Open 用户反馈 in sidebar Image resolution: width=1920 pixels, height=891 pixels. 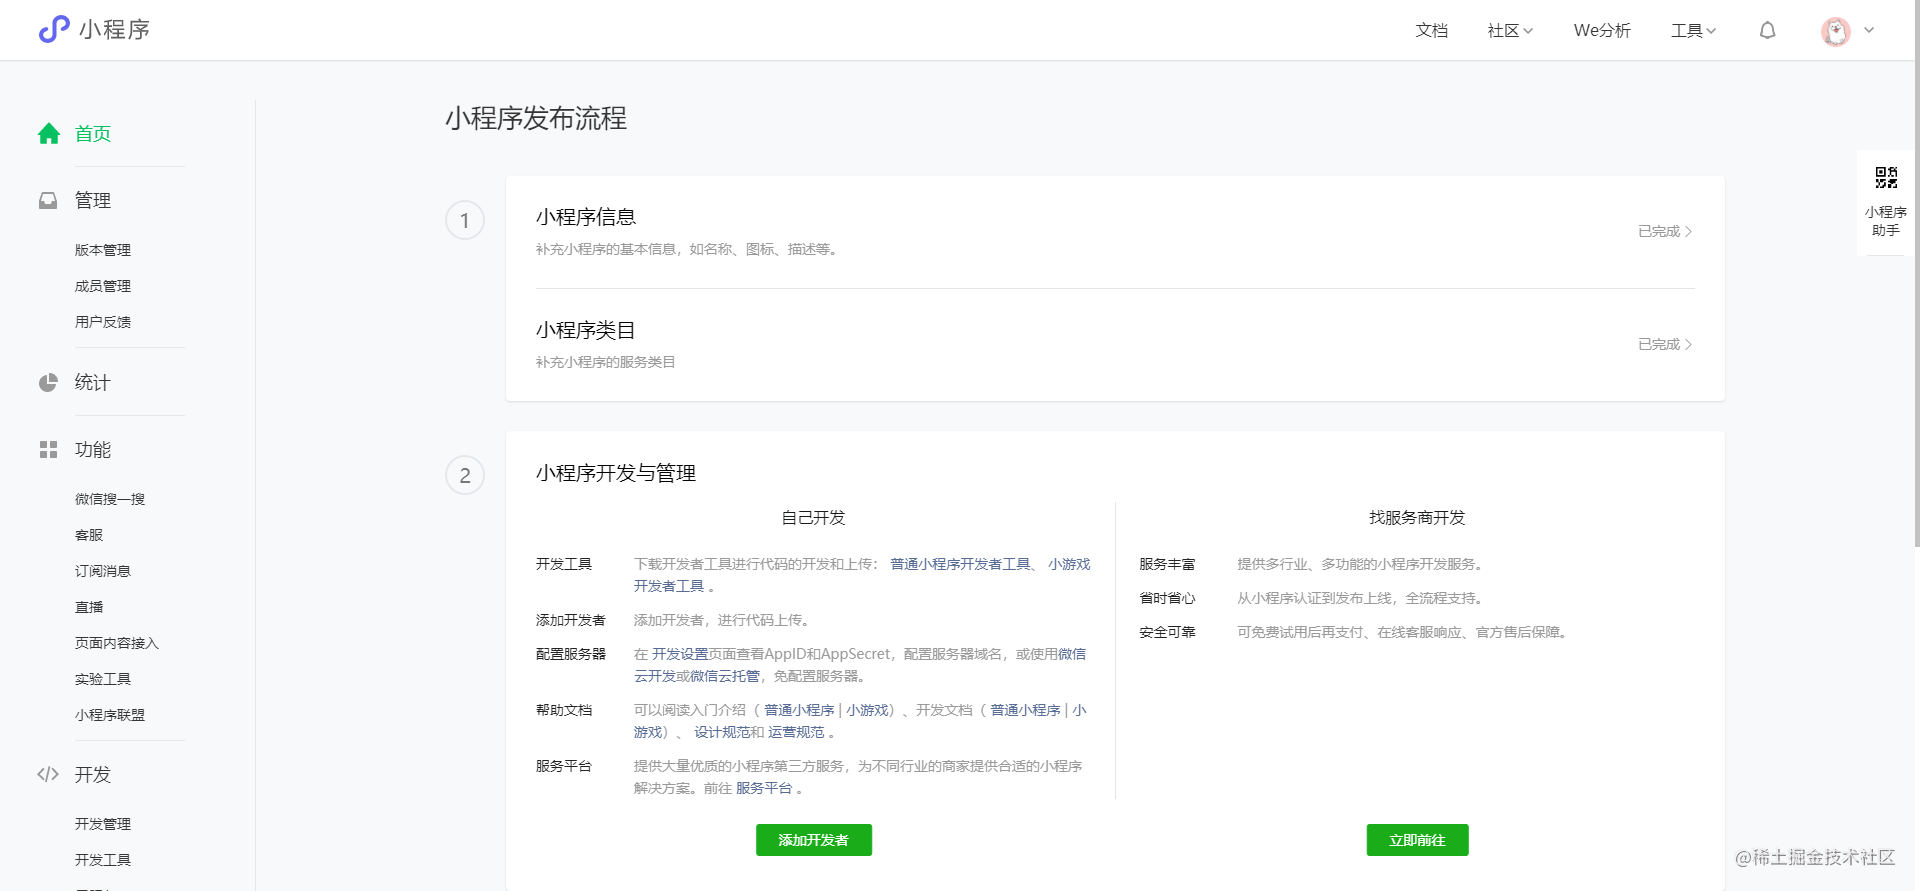(x=103, y=322)
